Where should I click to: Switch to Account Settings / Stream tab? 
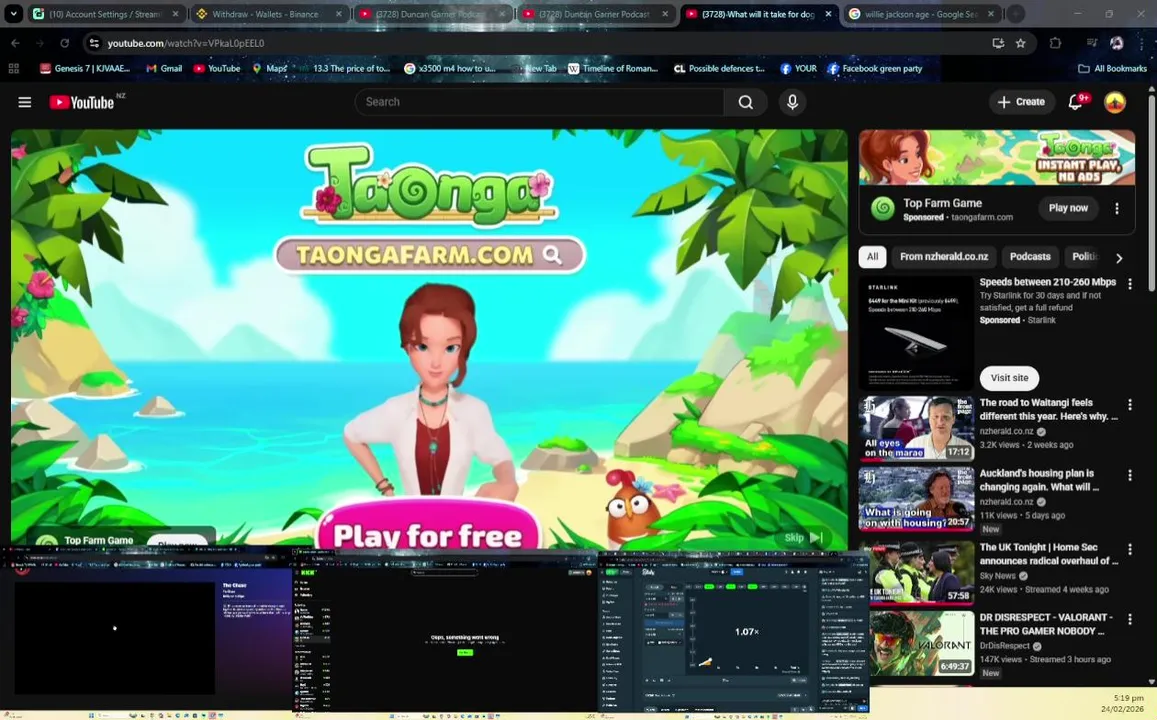pos(106,14)
